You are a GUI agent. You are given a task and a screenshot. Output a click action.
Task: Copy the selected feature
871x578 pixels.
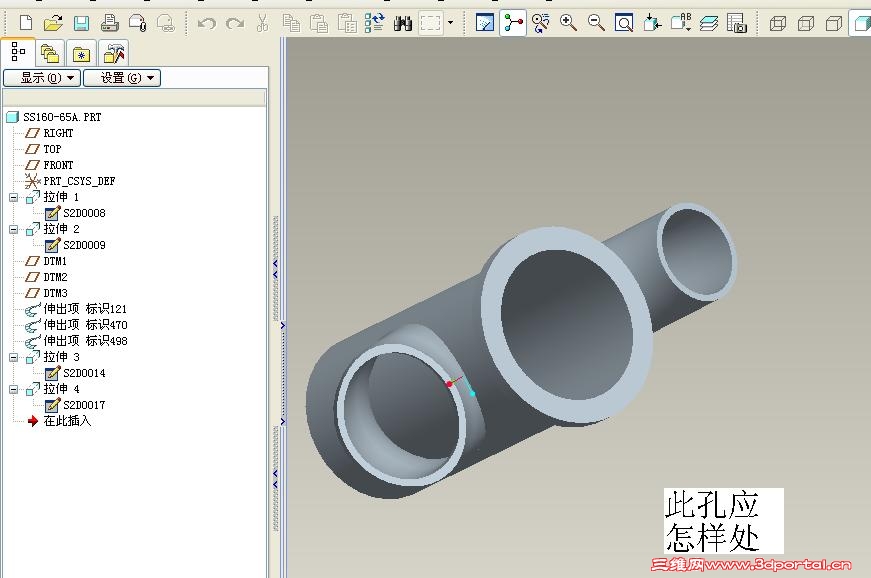pos(291,23)
